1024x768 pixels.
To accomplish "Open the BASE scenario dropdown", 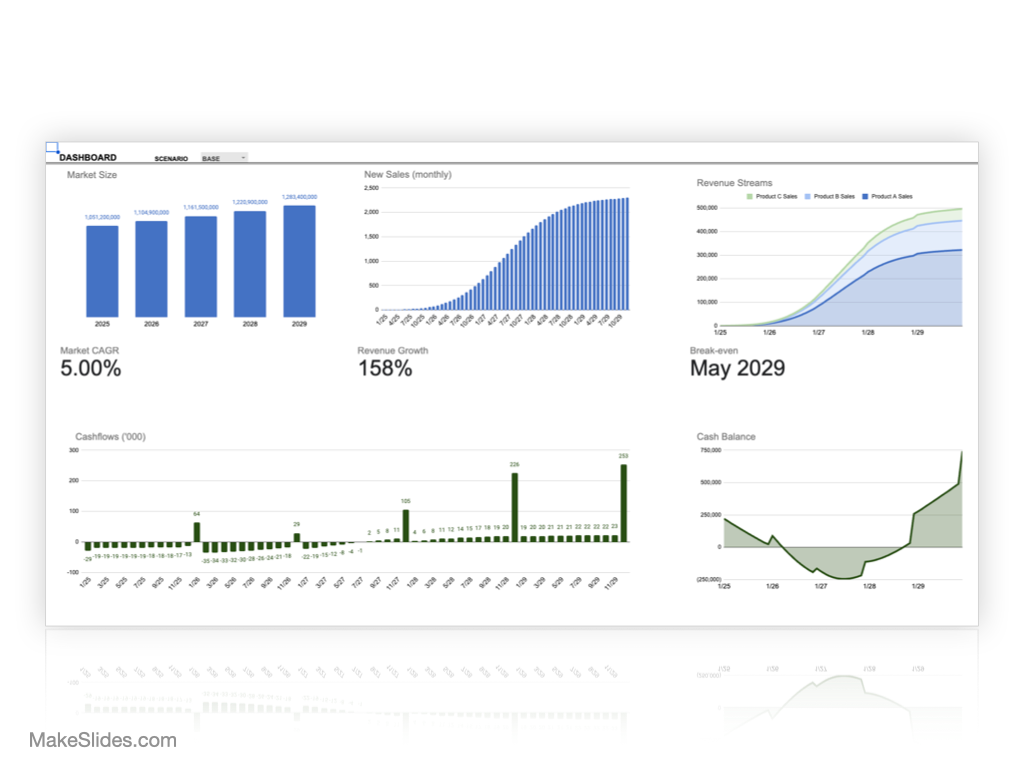I will pos(224,158).
